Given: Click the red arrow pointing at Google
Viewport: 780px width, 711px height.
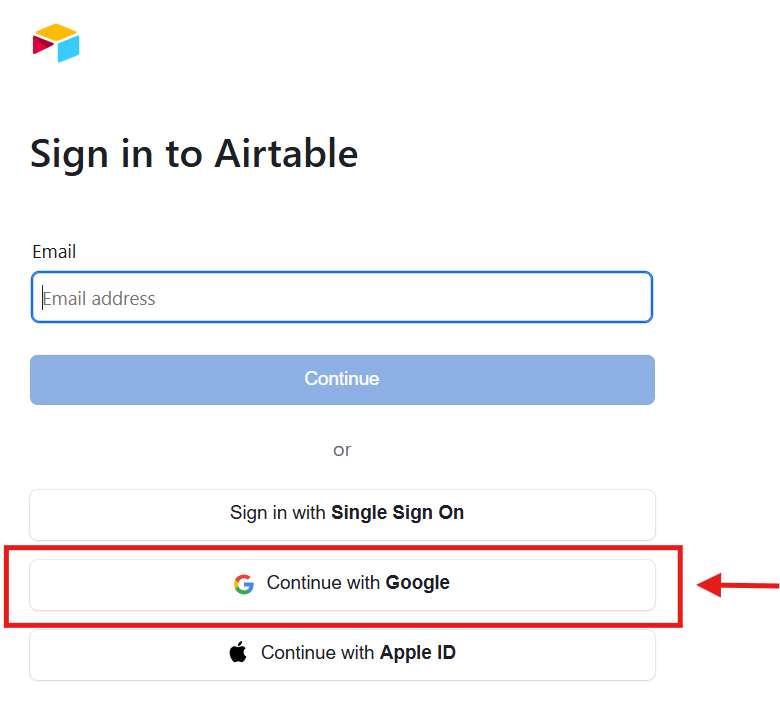Looking at the screenshot, I should tap(738, 586).
